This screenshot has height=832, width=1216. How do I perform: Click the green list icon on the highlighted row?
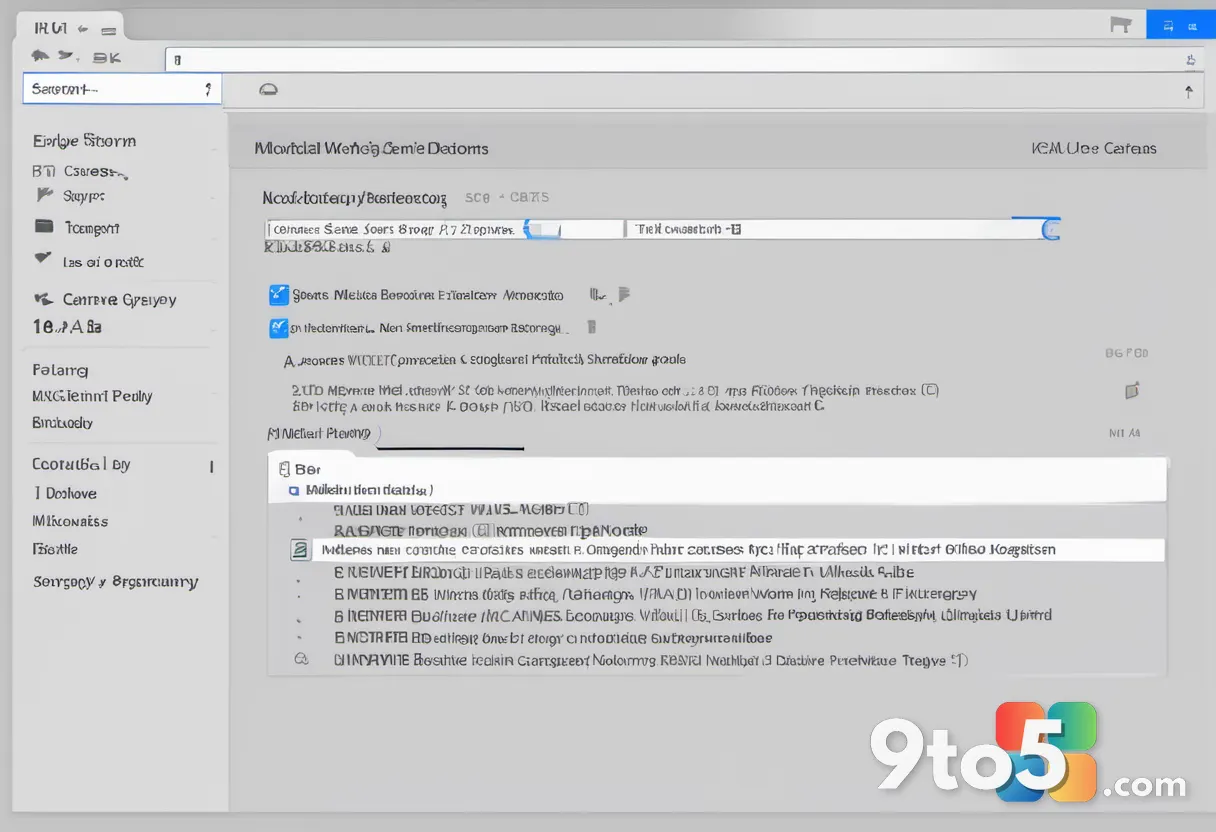tap(298, 550)
